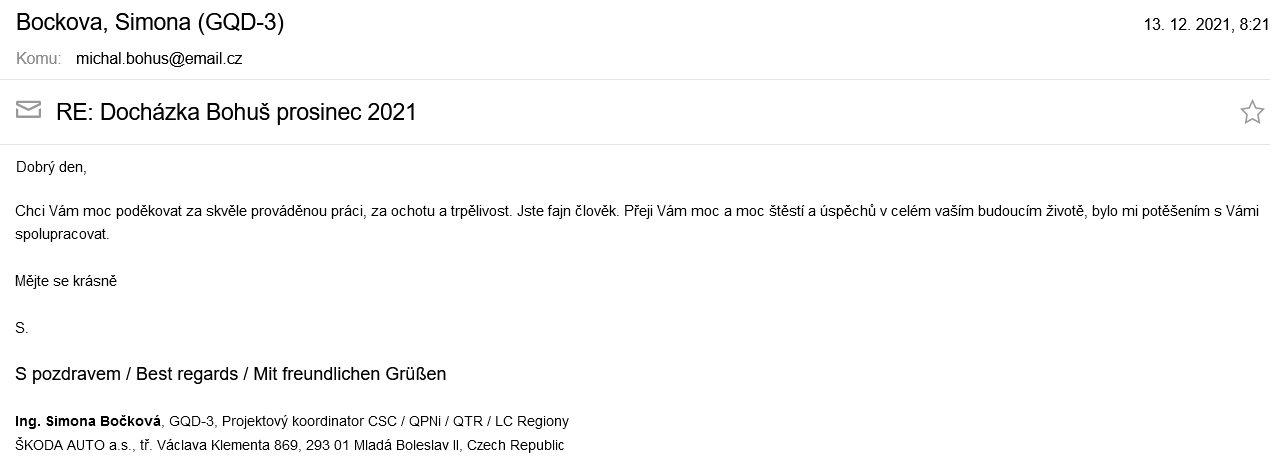1286x467 pixels.
Task: Click the signature initial S.
Action: click(x=22, y=327)
